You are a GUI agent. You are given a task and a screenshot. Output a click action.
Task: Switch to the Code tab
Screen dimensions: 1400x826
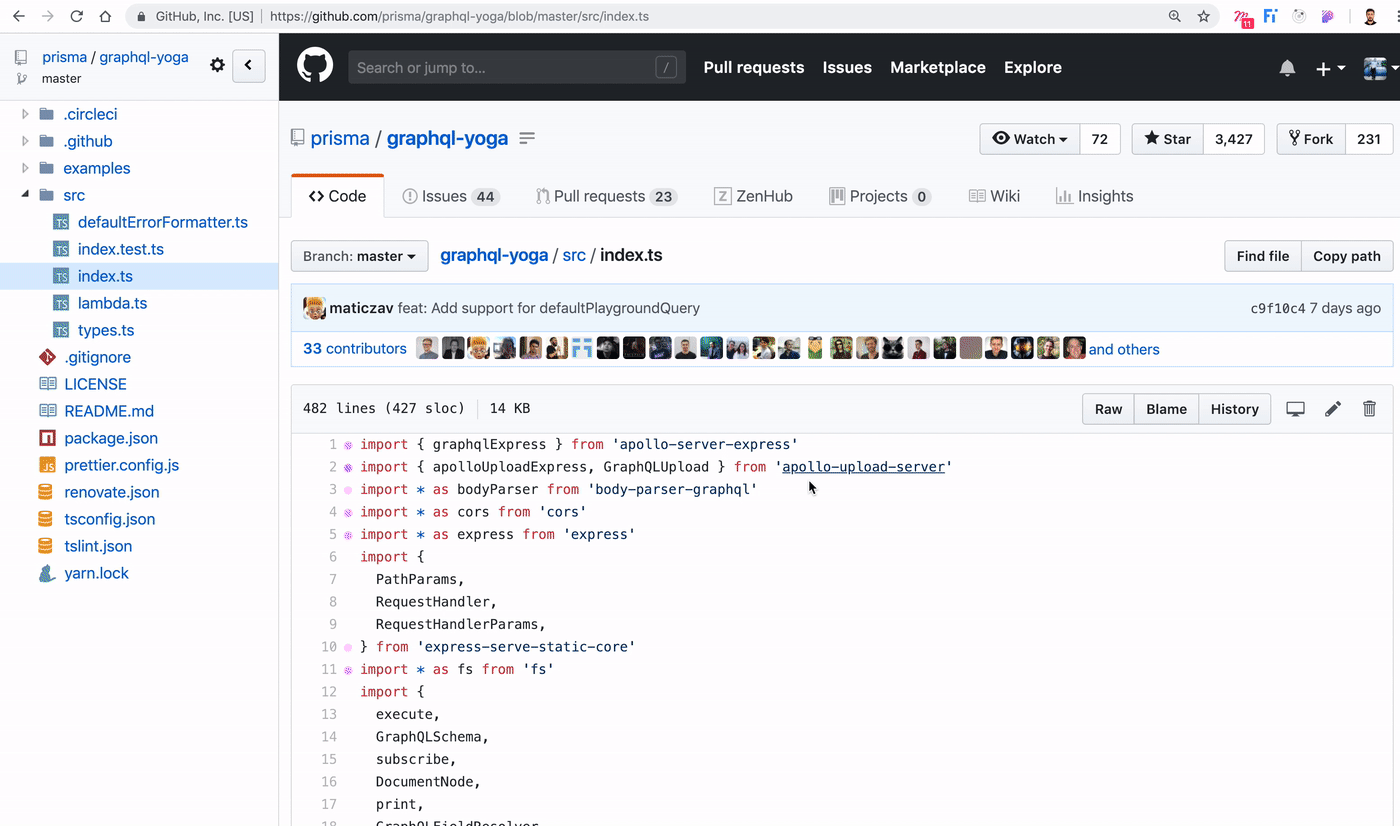click(337, 196)
